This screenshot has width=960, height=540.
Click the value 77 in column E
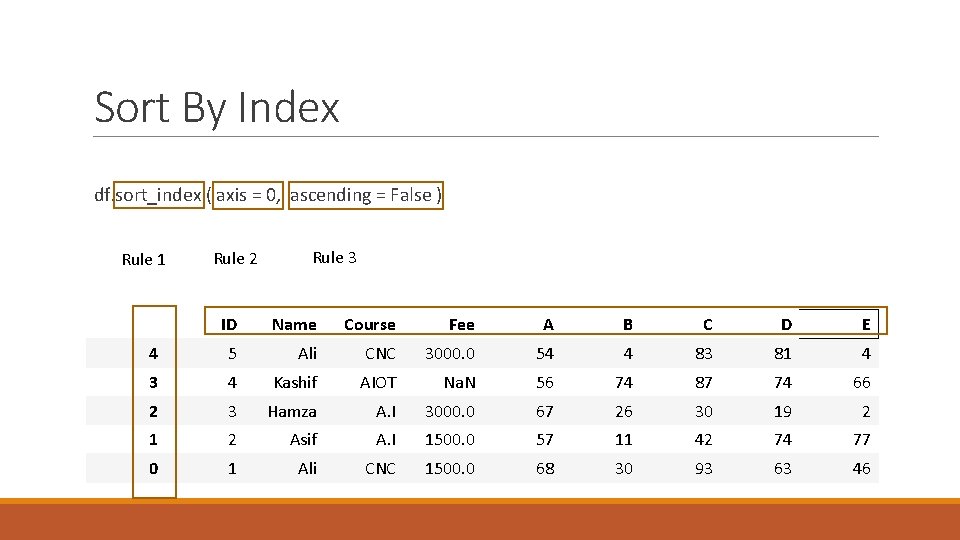pyautogui.click(x=861, y=440)
